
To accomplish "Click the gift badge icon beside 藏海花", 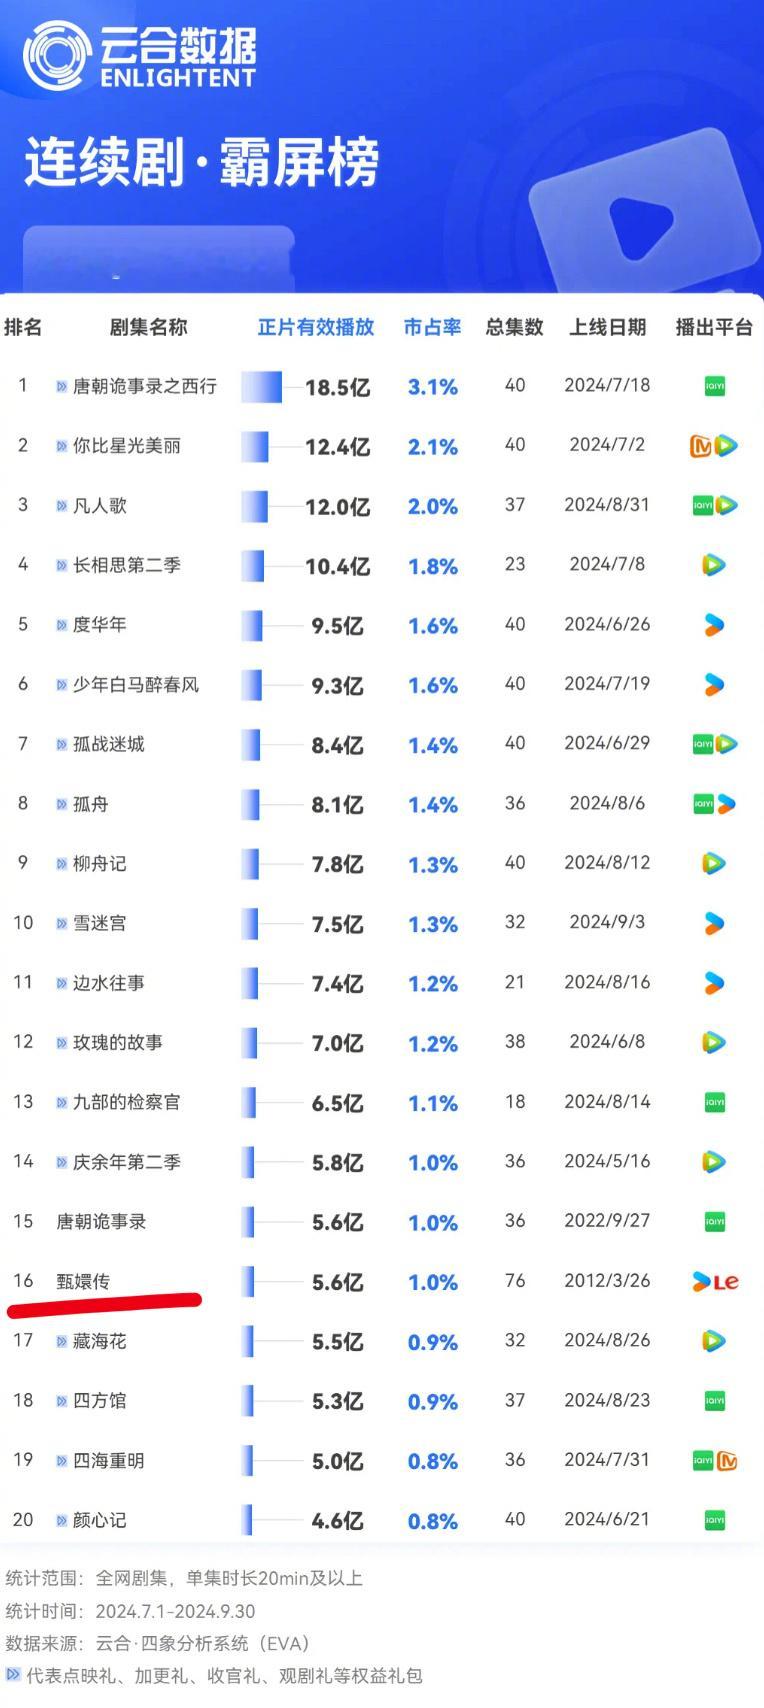I will 62,1341.
